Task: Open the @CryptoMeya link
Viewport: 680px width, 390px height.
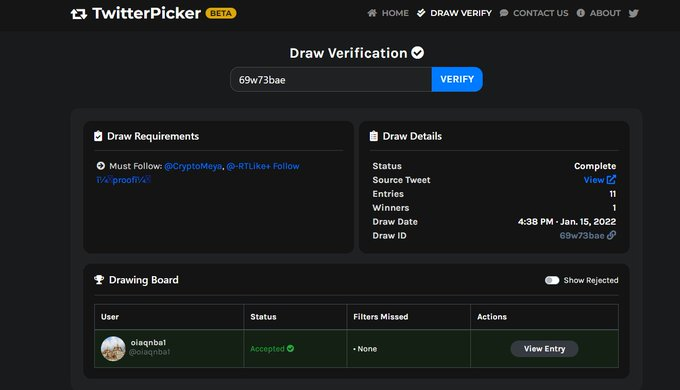Action: pyautogui.click(x=193, y=166)
